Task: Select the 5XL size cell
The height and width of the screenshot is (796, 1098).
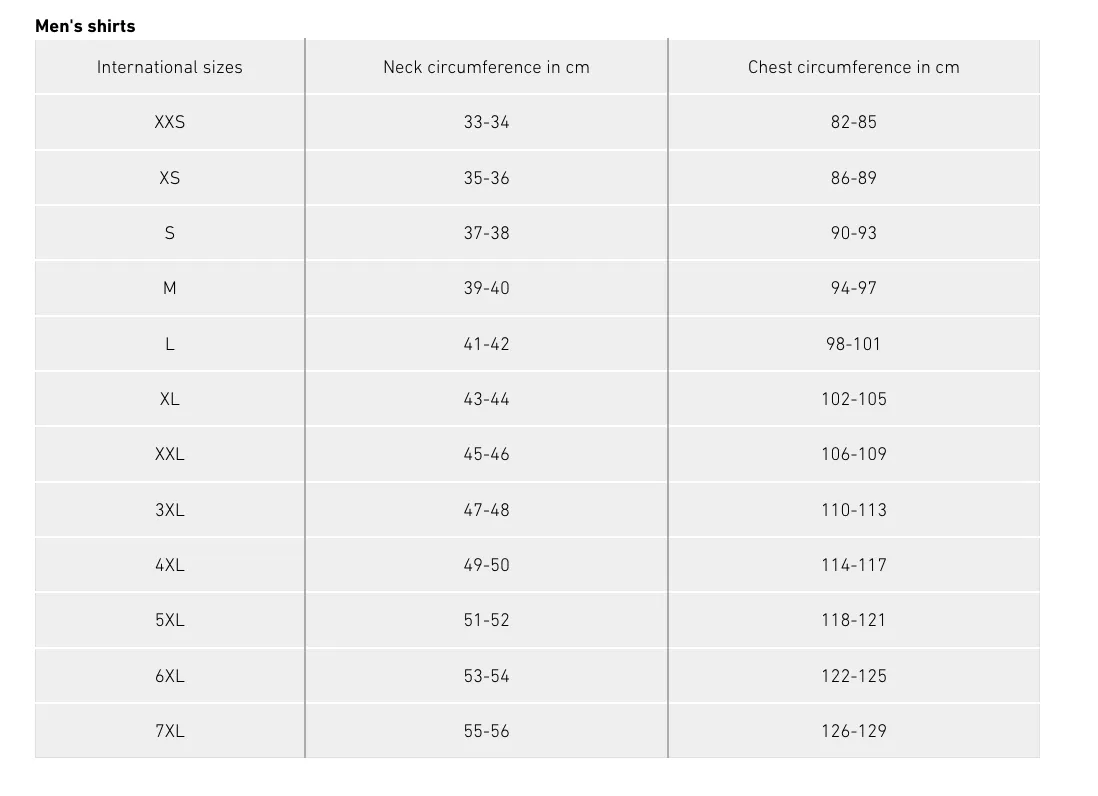Action: pos(169,620)
